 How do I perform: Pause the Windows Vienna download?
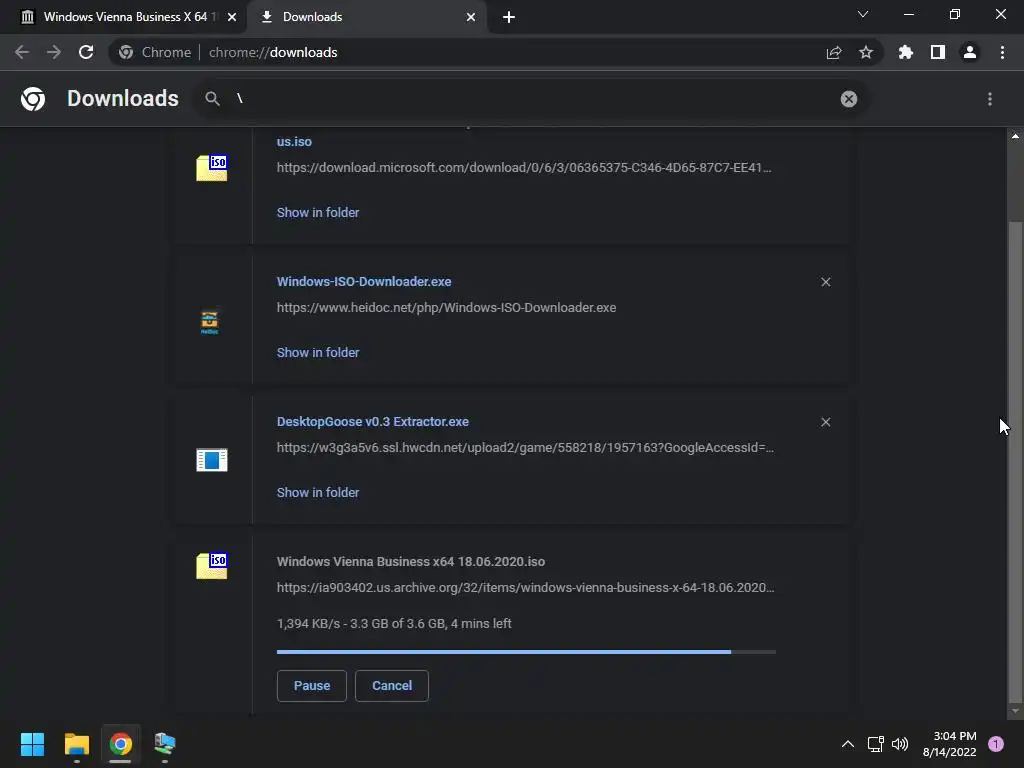(x=312, y=686)
